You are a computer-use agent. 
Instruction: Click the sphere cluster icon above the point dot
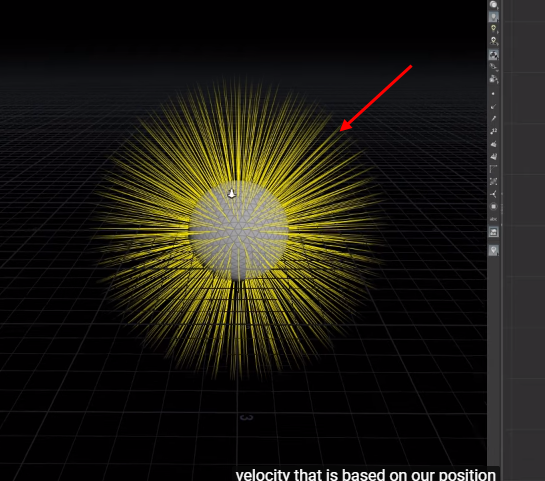point(494,79)
